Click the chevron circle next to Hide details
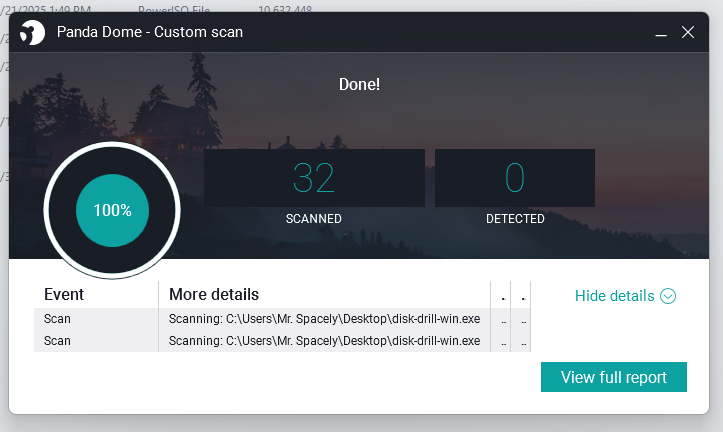The image size is (723, 432). tap(668, 296)
